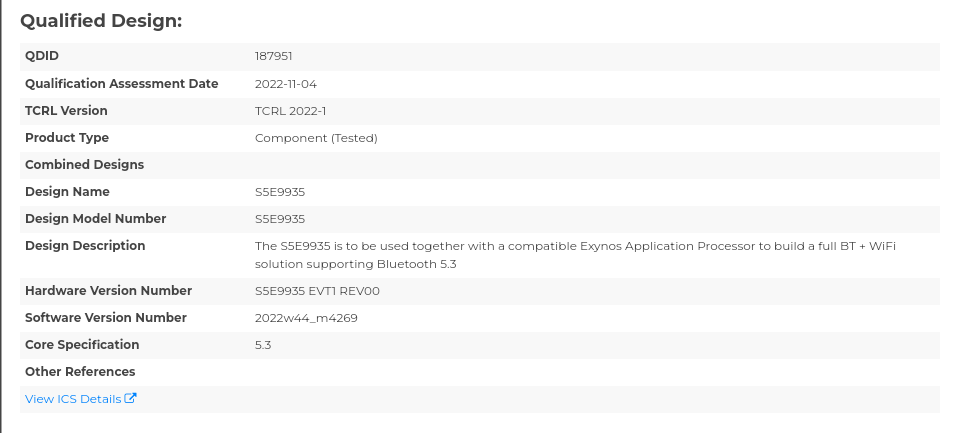
Task: Click software version 2022w44_m4269
Action: [x=306, y=317]
